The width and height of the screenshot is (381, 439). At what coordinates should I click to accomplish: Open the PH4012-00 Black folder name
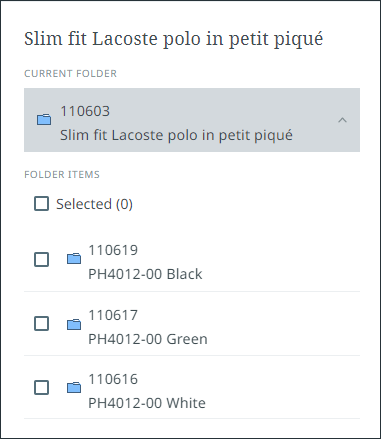(145, 274)
